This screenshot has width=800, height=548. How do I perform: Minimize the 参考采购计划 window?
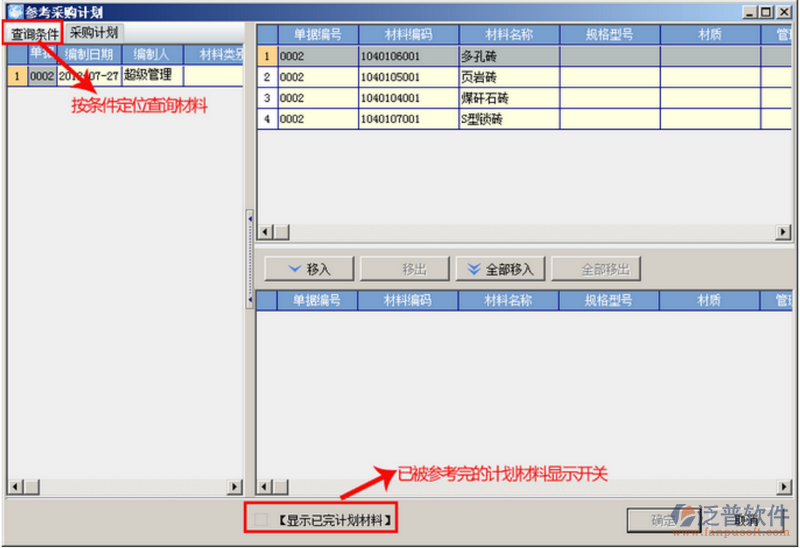[x=749, y=11]
